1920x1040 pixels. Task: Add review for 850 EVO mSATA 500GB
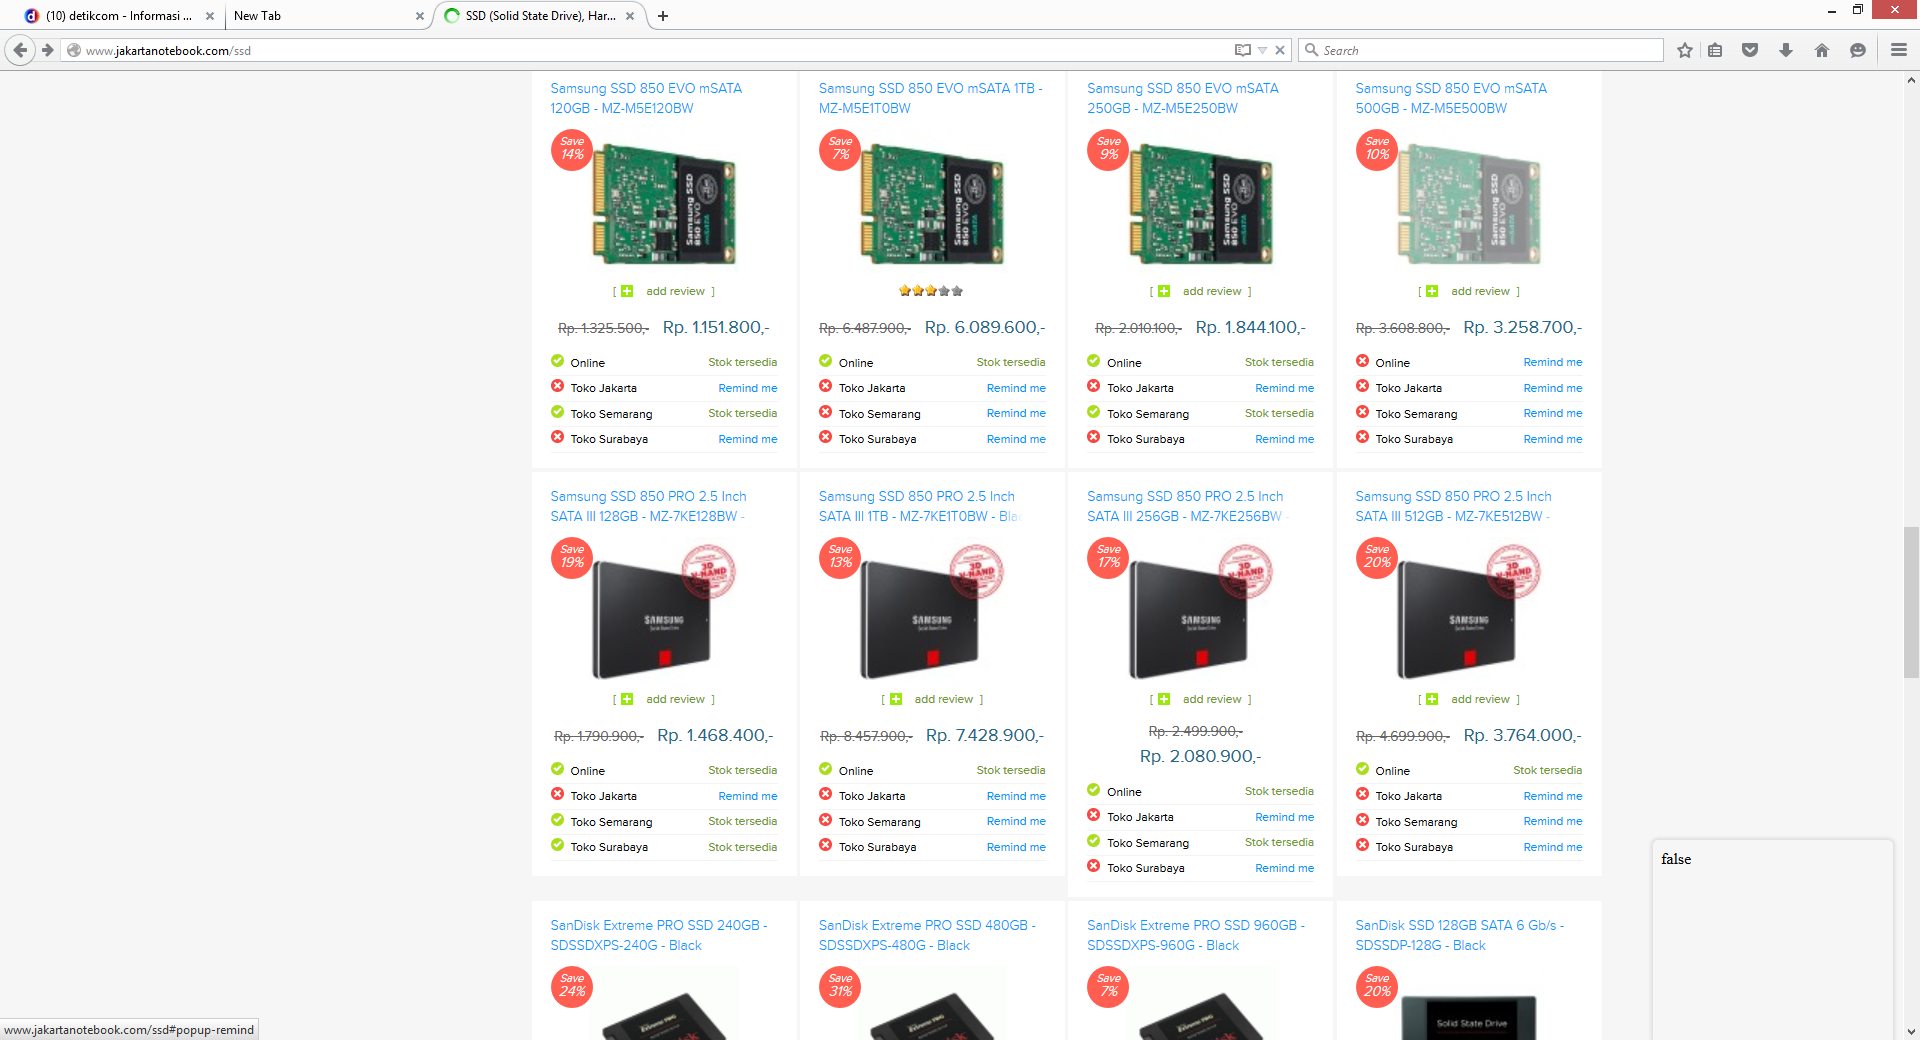pyautogui.click(x=1469, y=291)
